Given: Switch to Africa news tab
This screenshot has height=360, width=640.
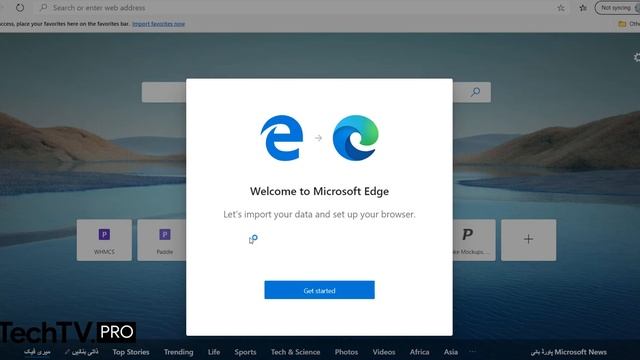Looking at the screenshot, I should [419, 352].
